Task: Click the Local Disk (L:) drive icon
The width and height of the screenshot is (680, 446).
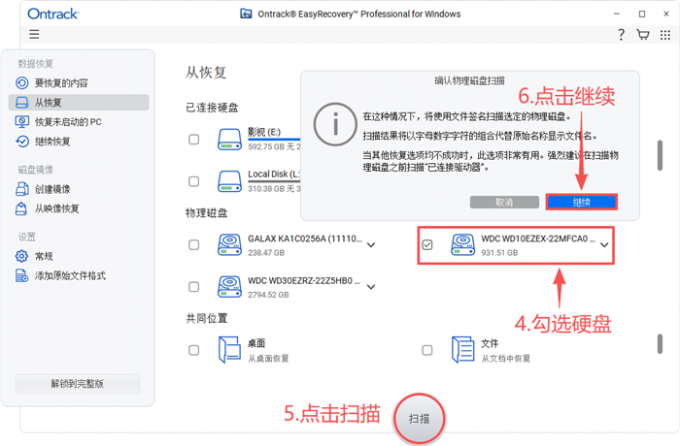Action: pyautogui.click(x=229, y=181)
